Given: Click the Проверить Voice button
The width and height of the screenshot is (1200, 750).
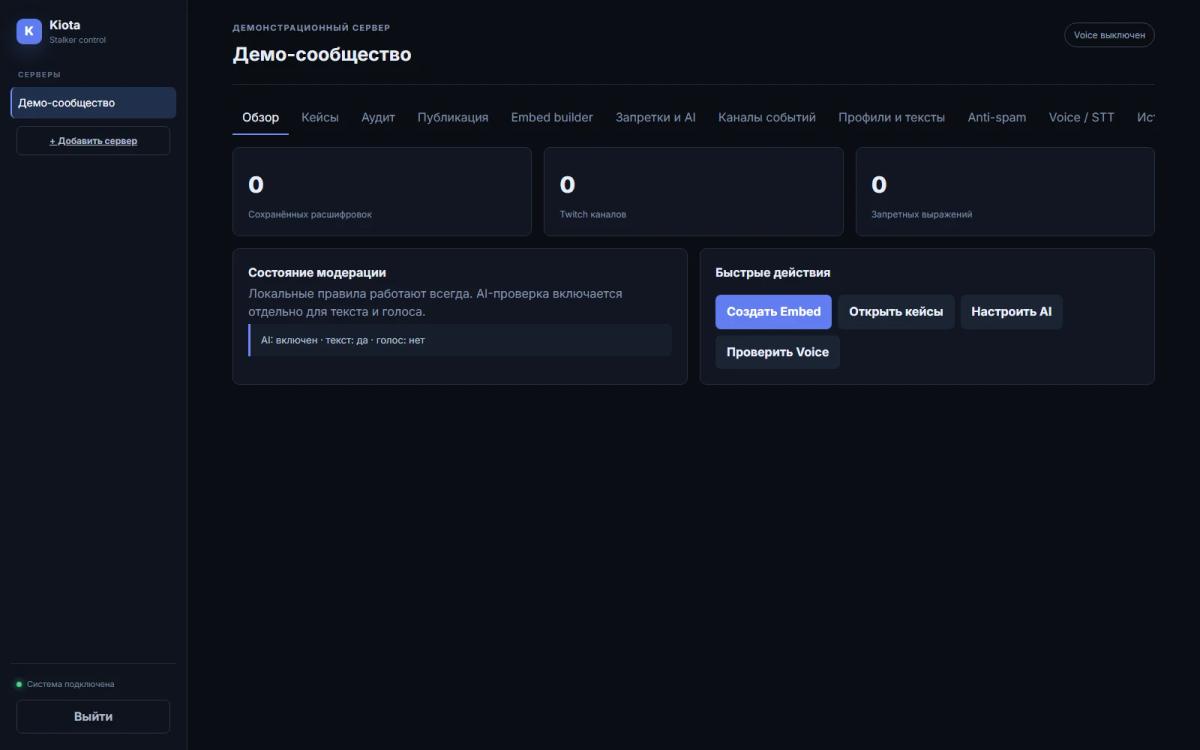Looking at the screenshot, I should click(x=777, y=352).
